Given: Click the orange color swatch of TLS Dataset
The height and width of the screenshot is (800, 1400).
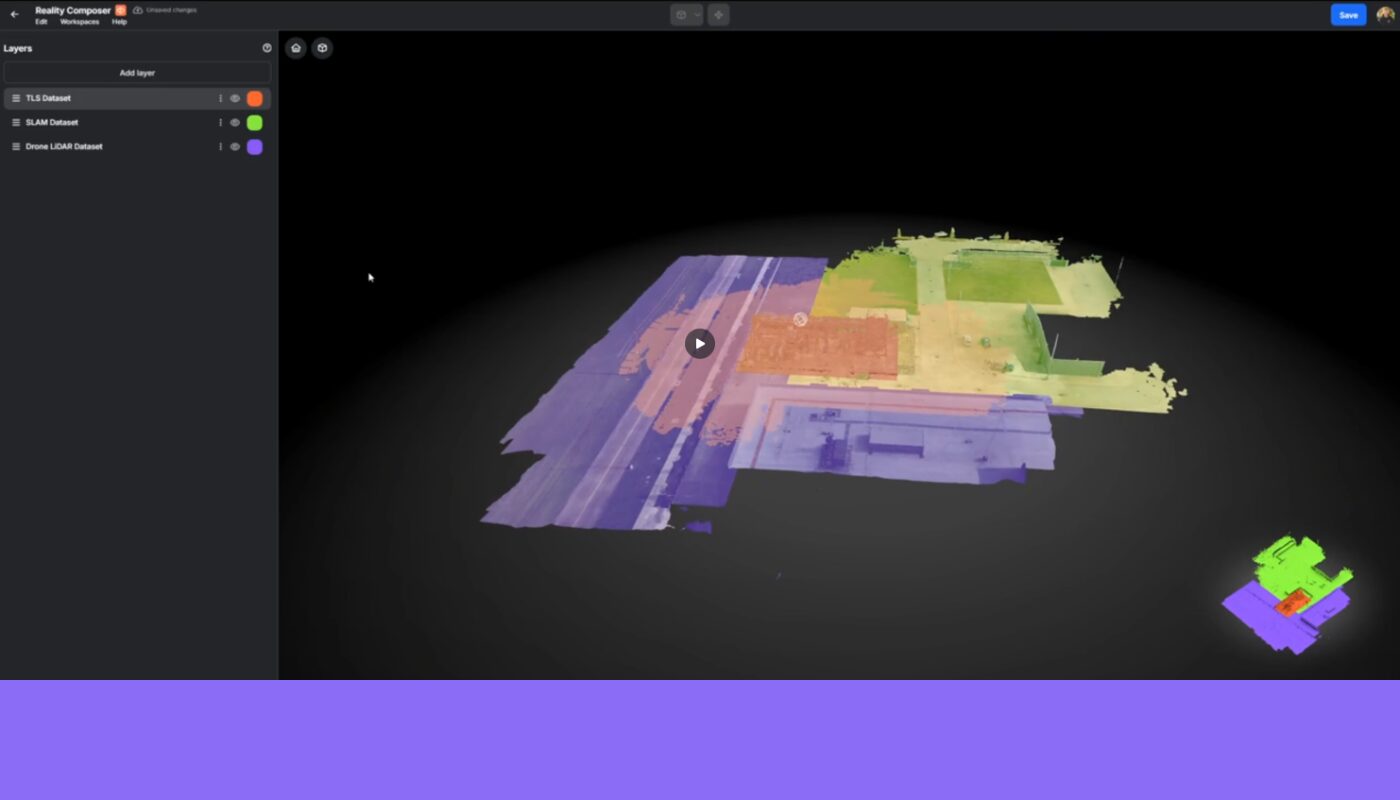Looking at the screenshot, I should coord(254,98).
